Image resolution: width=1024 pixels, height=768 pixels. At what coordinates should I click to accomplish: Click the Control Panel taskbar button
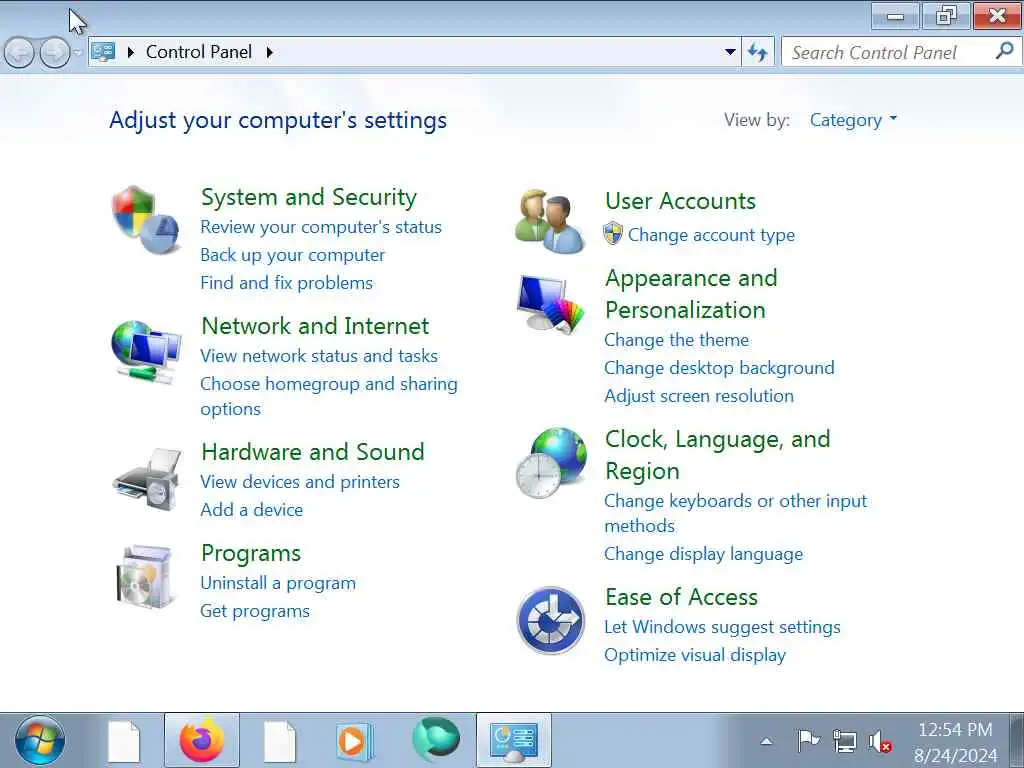(x=514, y=741)
